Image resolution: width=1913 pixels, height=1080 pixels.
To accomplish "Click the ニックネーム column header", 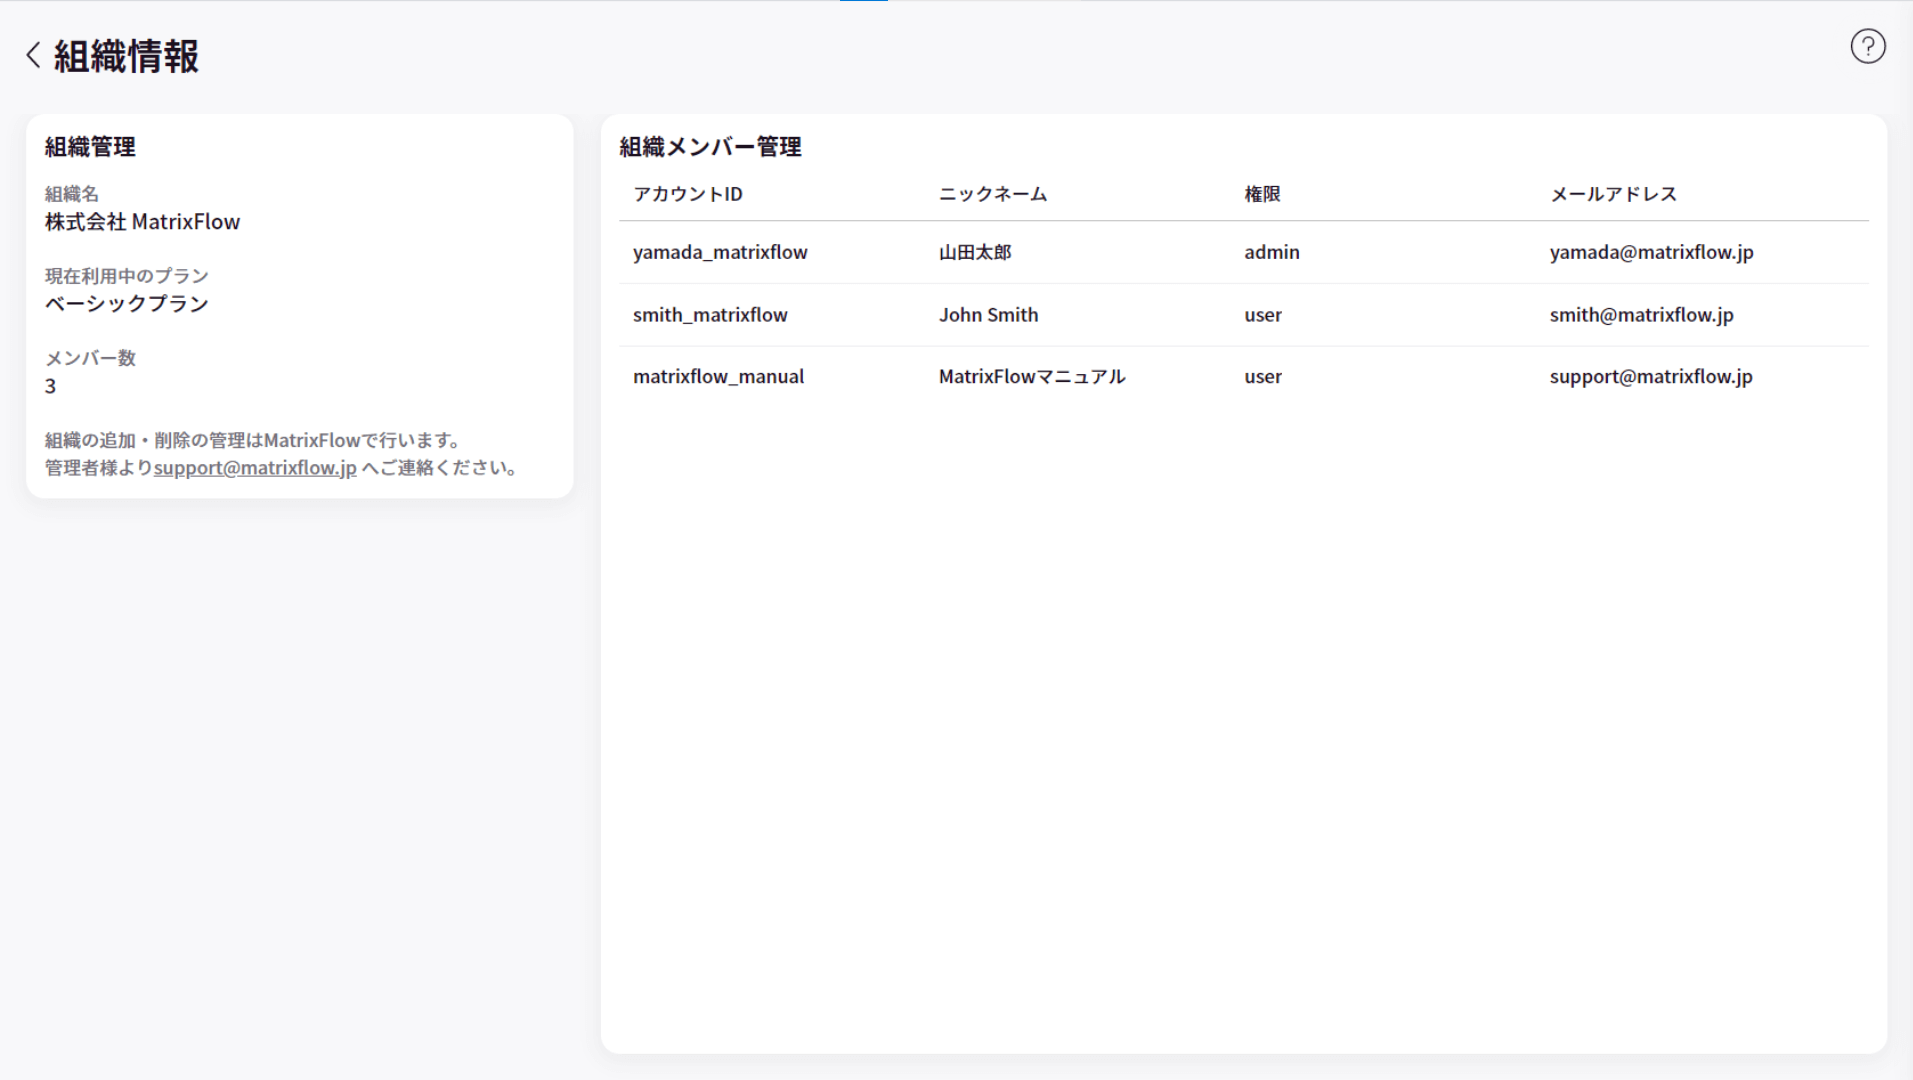I will pos(993,194).
